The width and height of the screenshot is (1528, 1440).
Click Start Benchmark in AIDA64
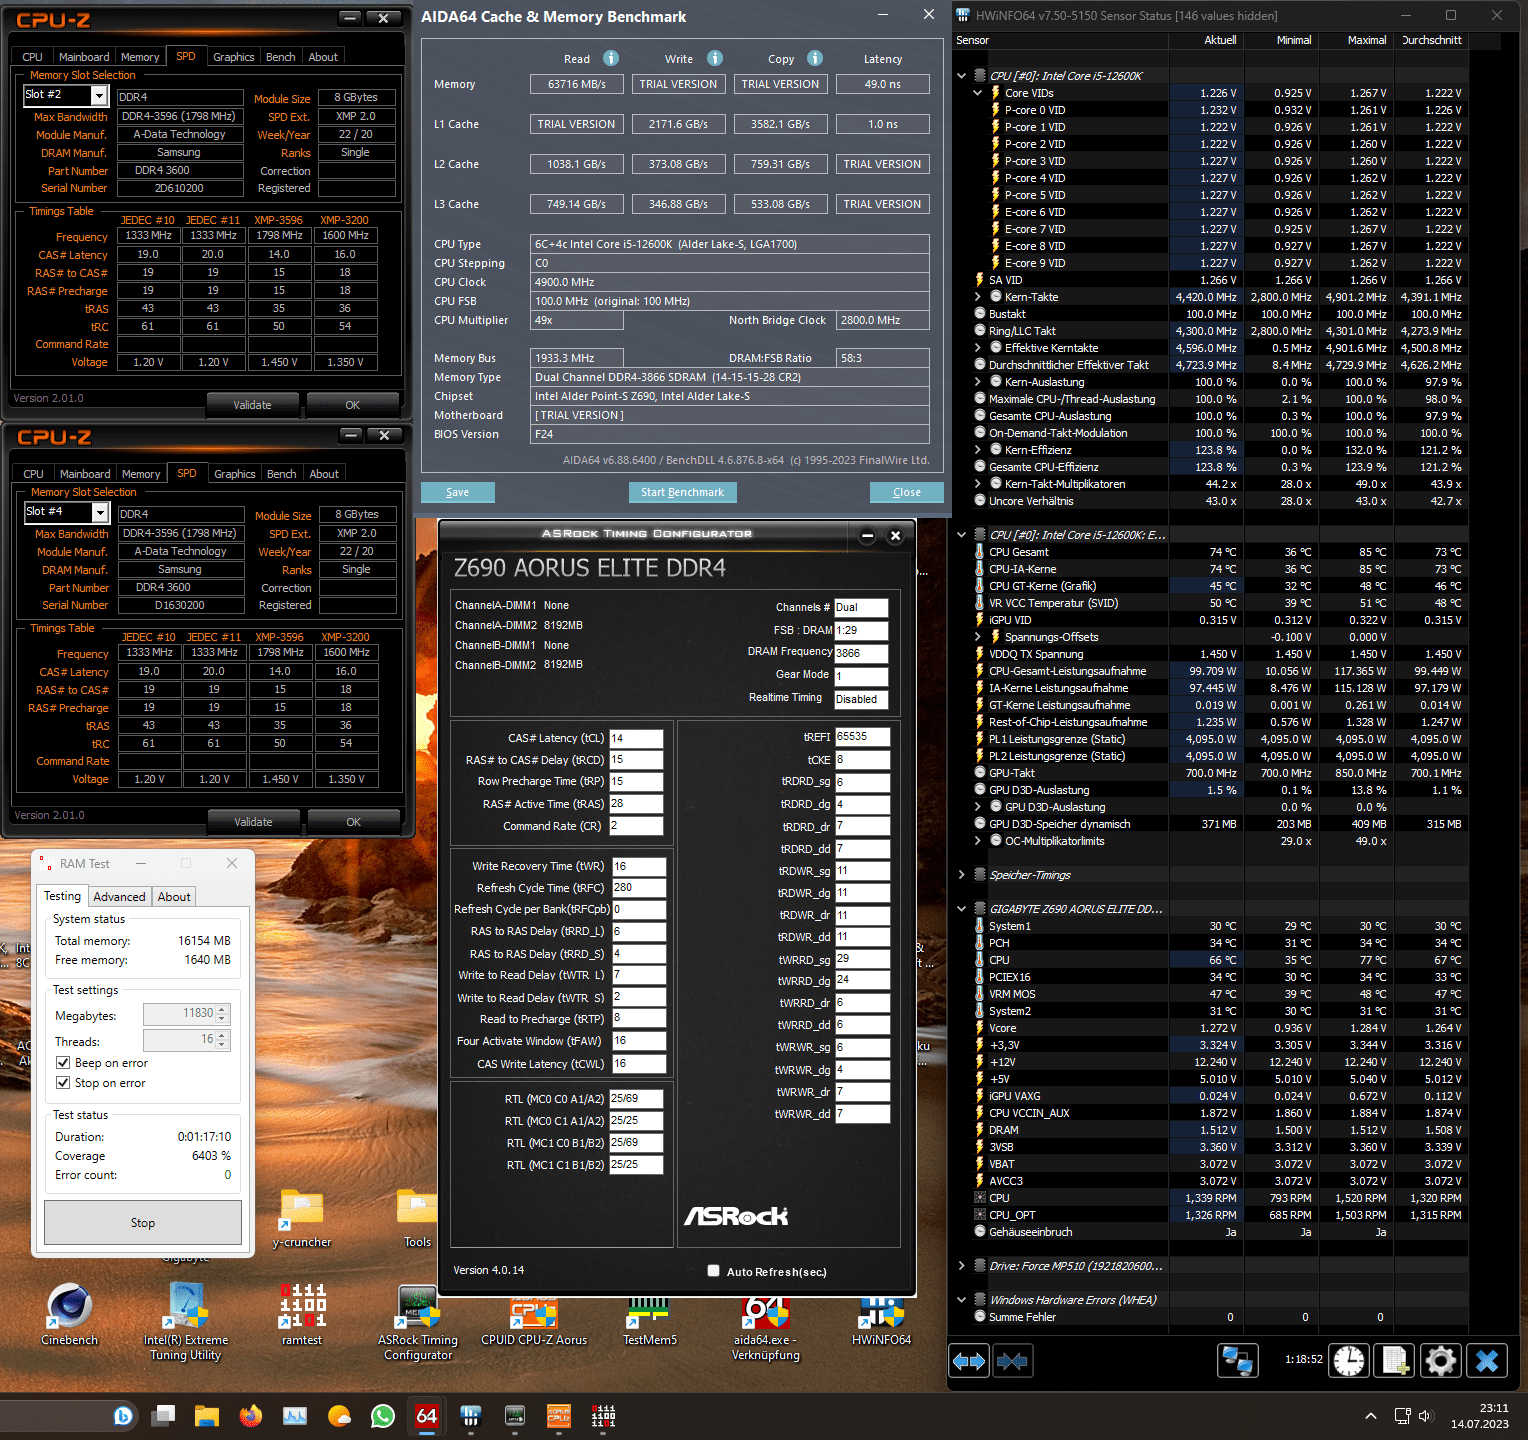(x=682, y=492)
